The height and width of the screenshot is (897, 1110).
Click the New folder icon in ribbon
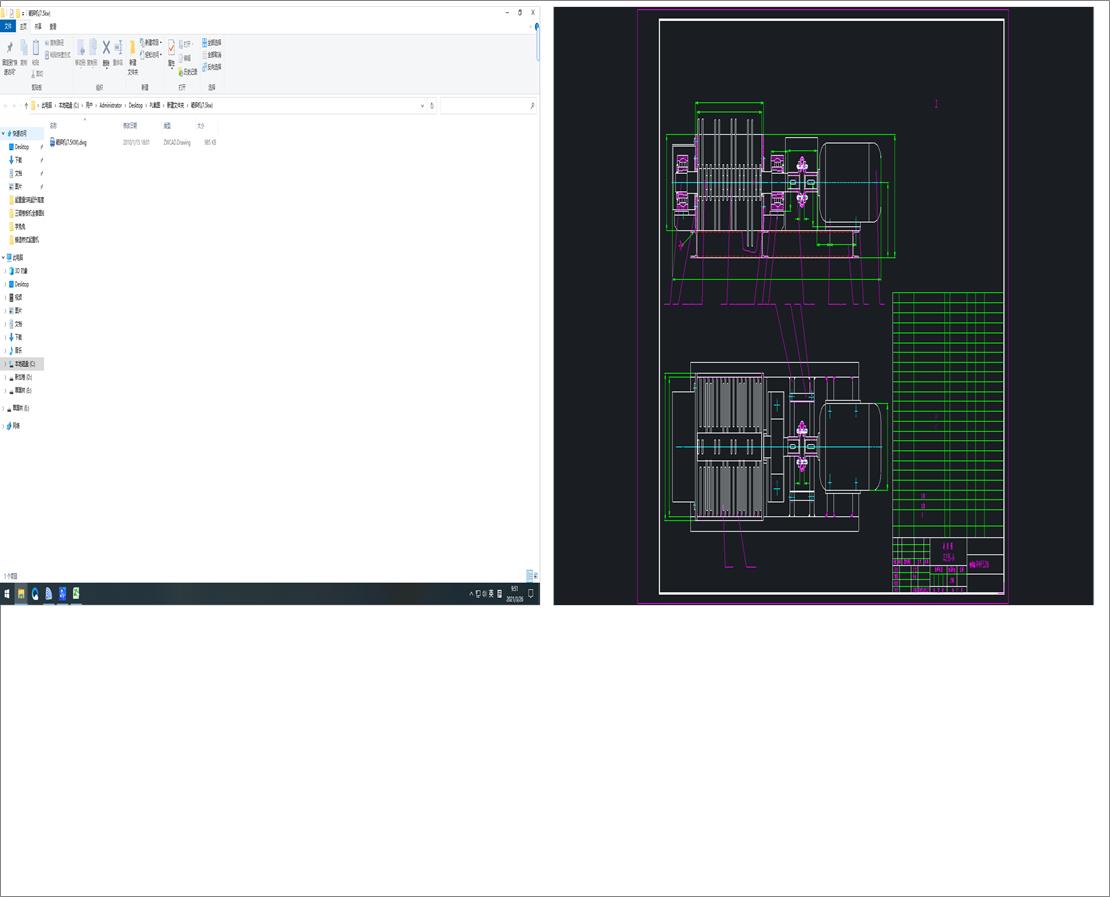pyautogui.click(x=132, y=48)
